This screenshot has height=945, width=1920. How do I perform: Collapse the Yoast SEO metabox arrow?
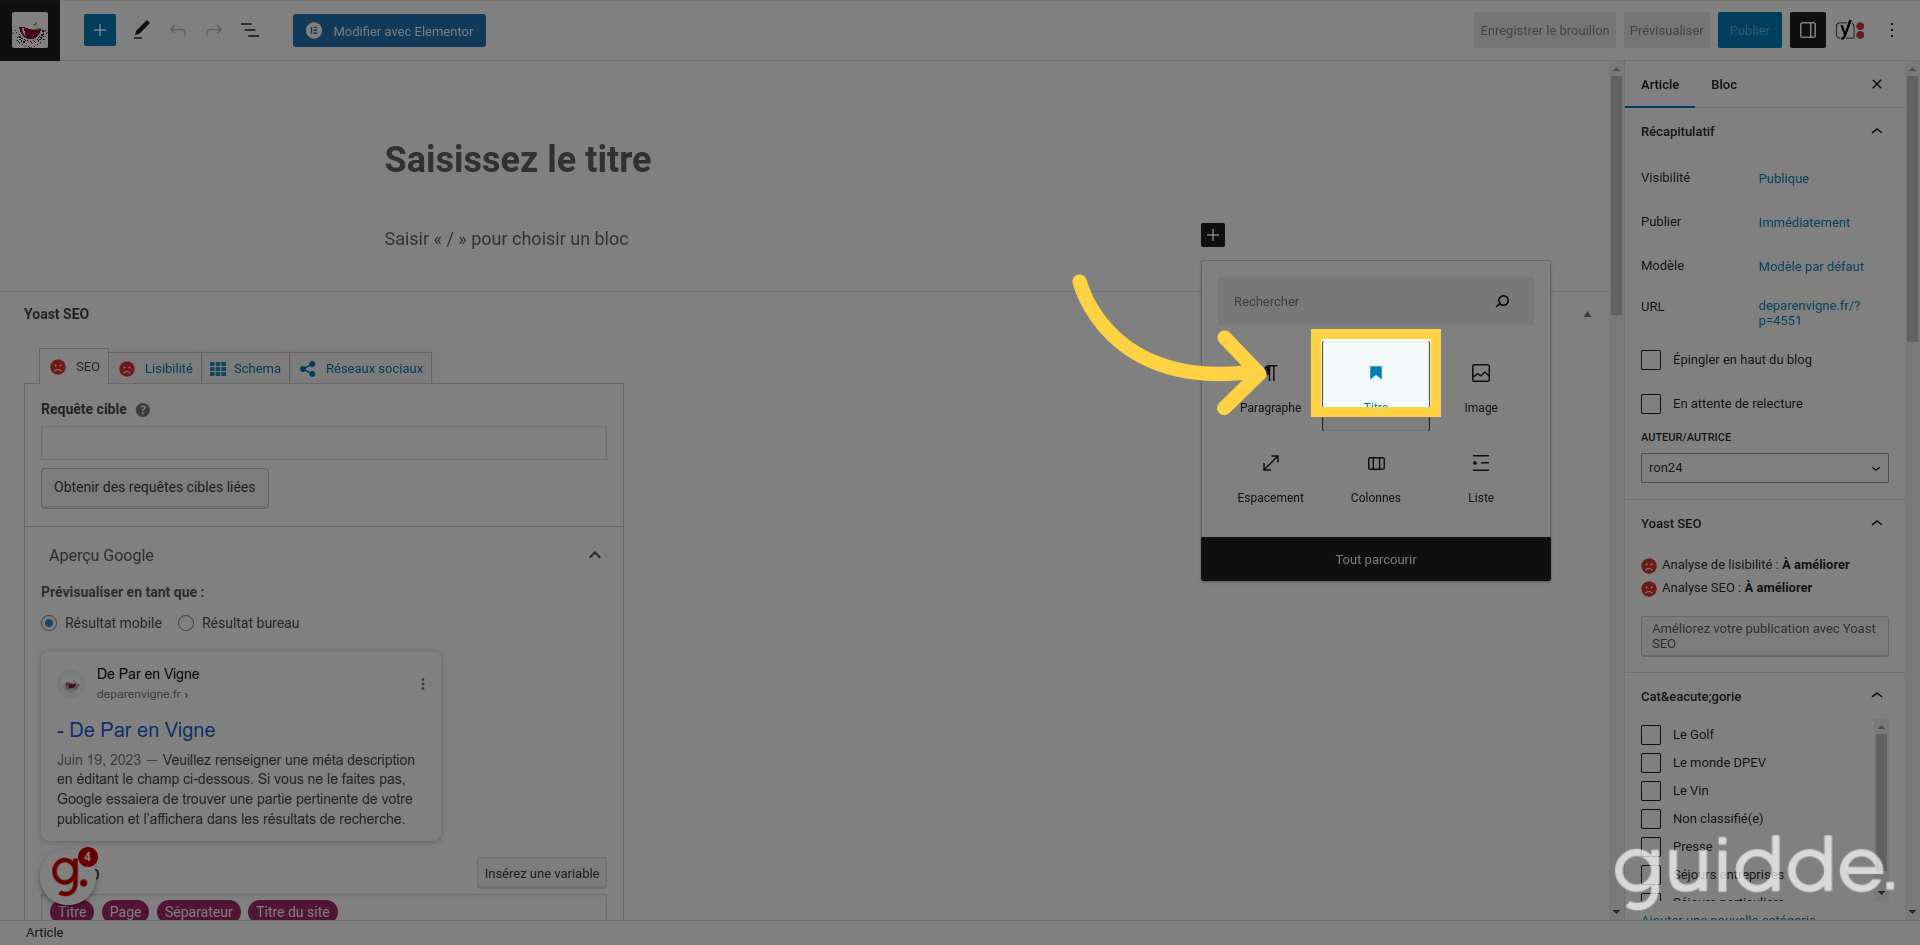point(1587,314)
